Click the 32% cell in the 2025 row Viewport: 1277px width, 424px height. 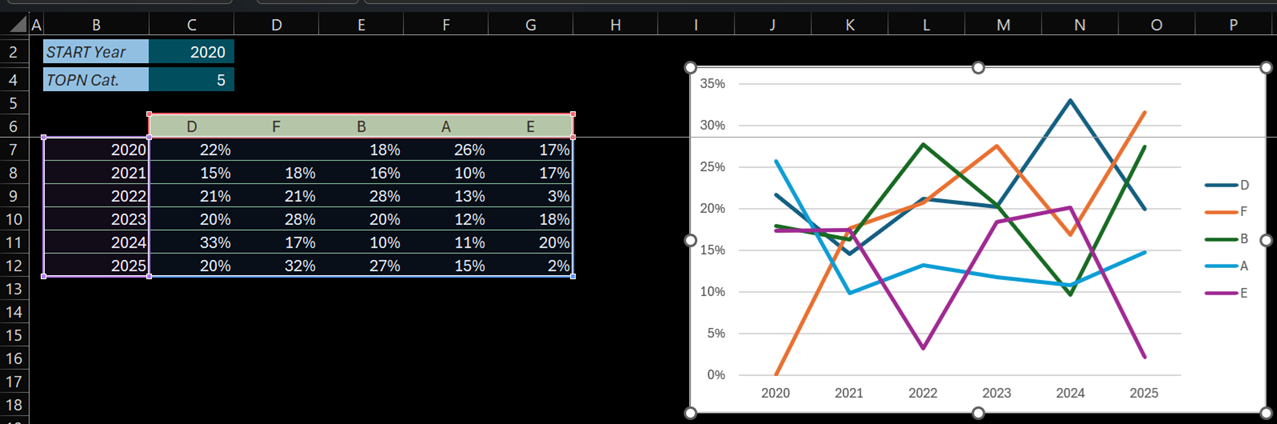(x=276, y=266)
